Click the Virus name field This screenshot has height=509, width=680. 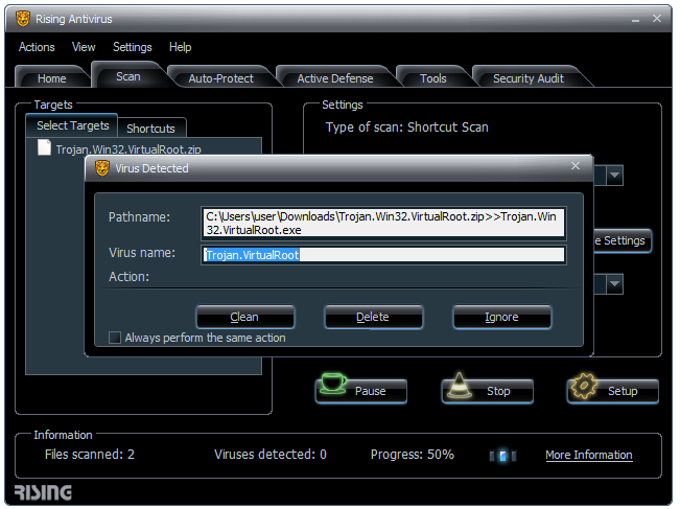[x=383, y=255]
